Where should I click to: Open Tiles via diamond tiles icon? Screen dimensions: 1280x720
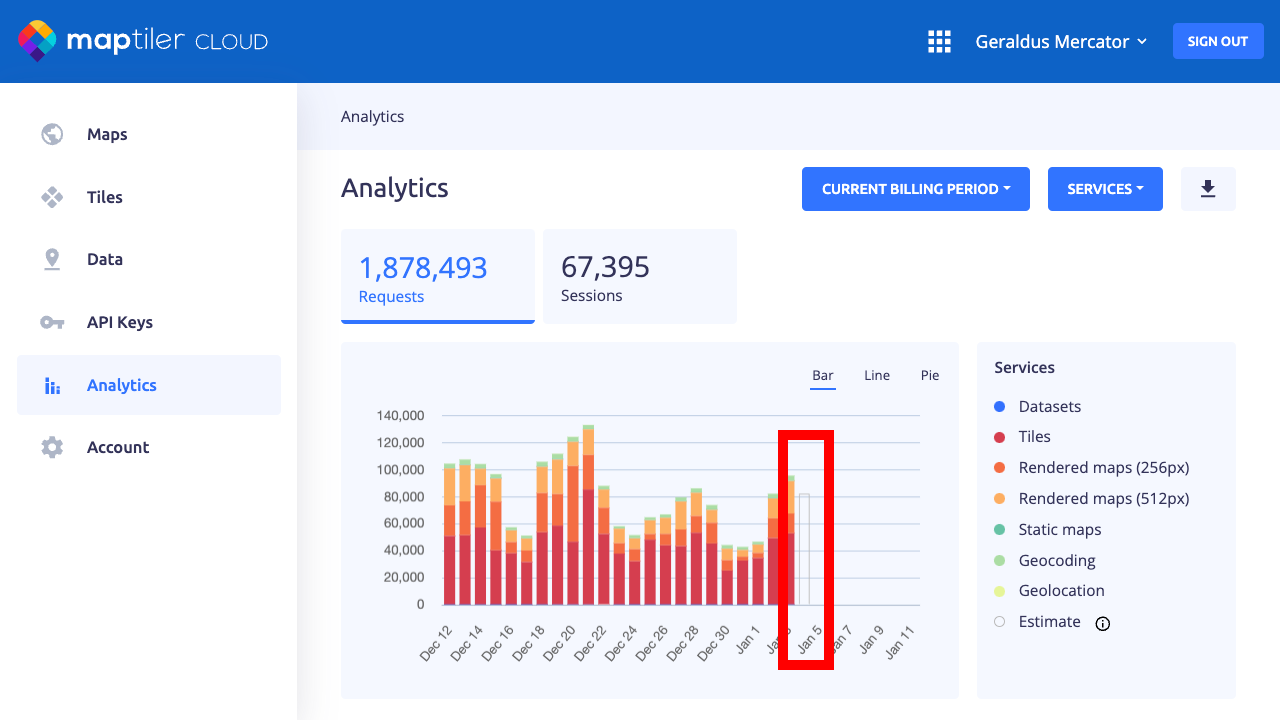[x=52, y=197]
